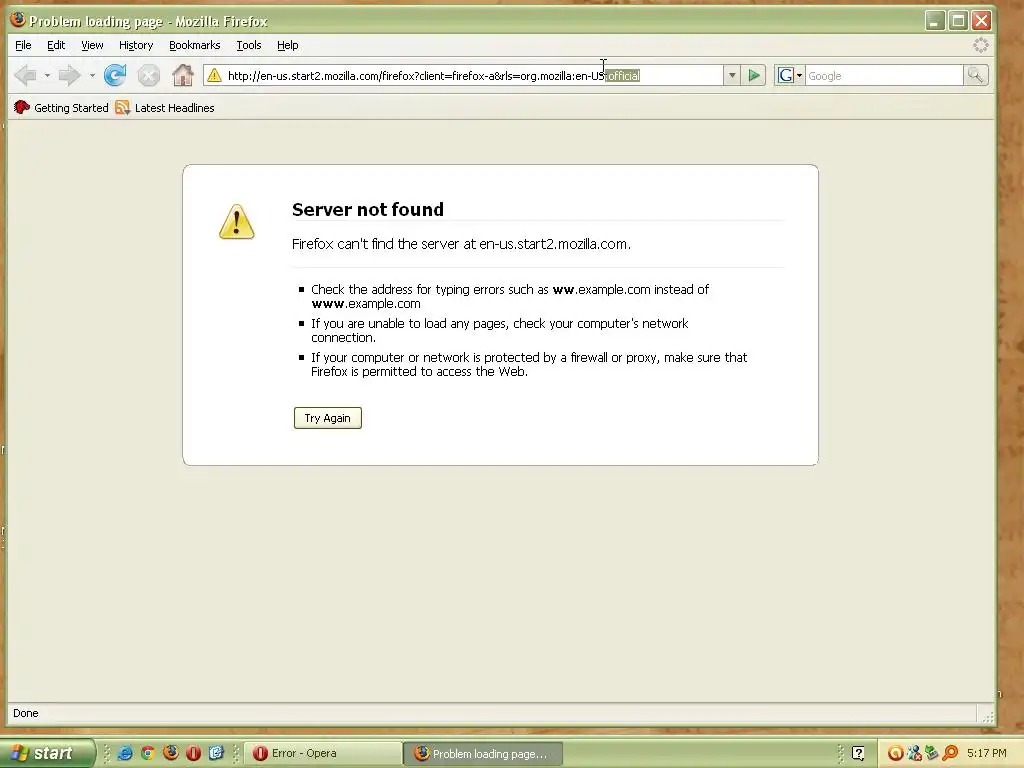Click the orange magnifier tray icon
Viewport: 1024px width, 768px height.
click(x=950, y=753)
